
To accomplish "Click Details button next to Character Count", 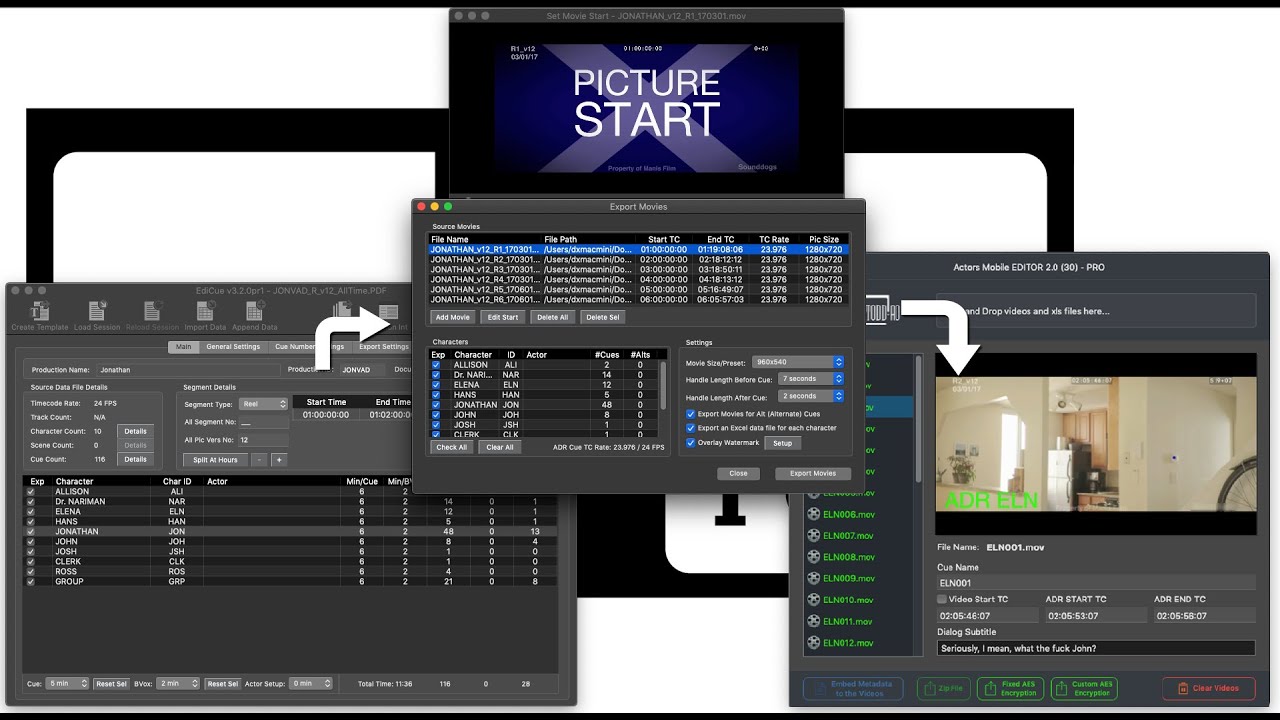I will click(x=135, y=431).
